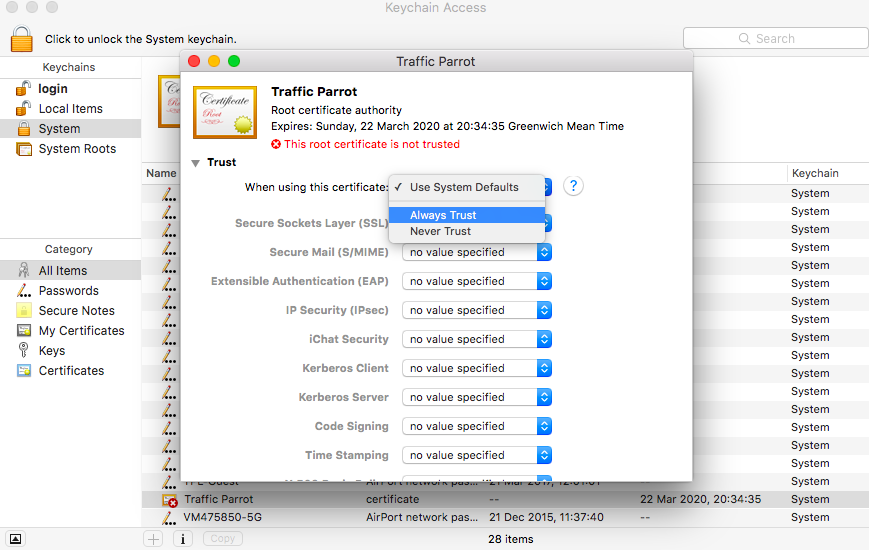Select the Keys category

[52, 350]
